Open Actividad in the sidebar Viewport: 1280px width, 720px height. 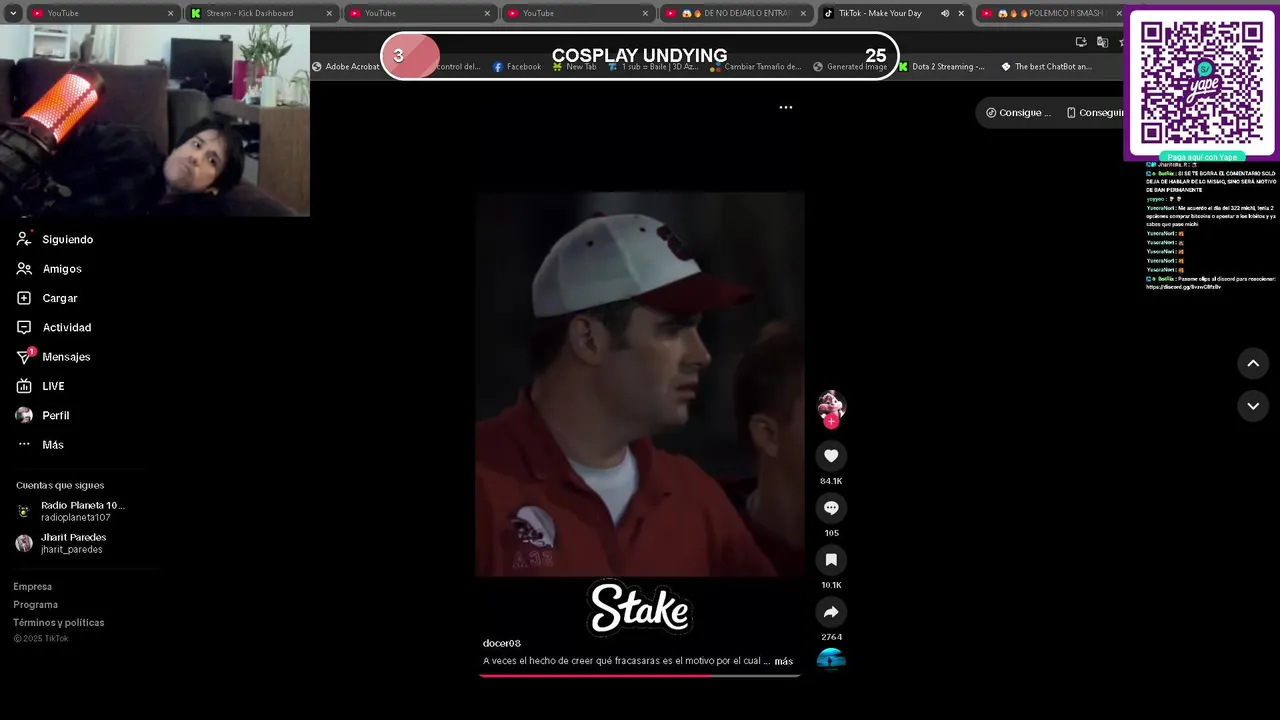[x=55, y=328]
